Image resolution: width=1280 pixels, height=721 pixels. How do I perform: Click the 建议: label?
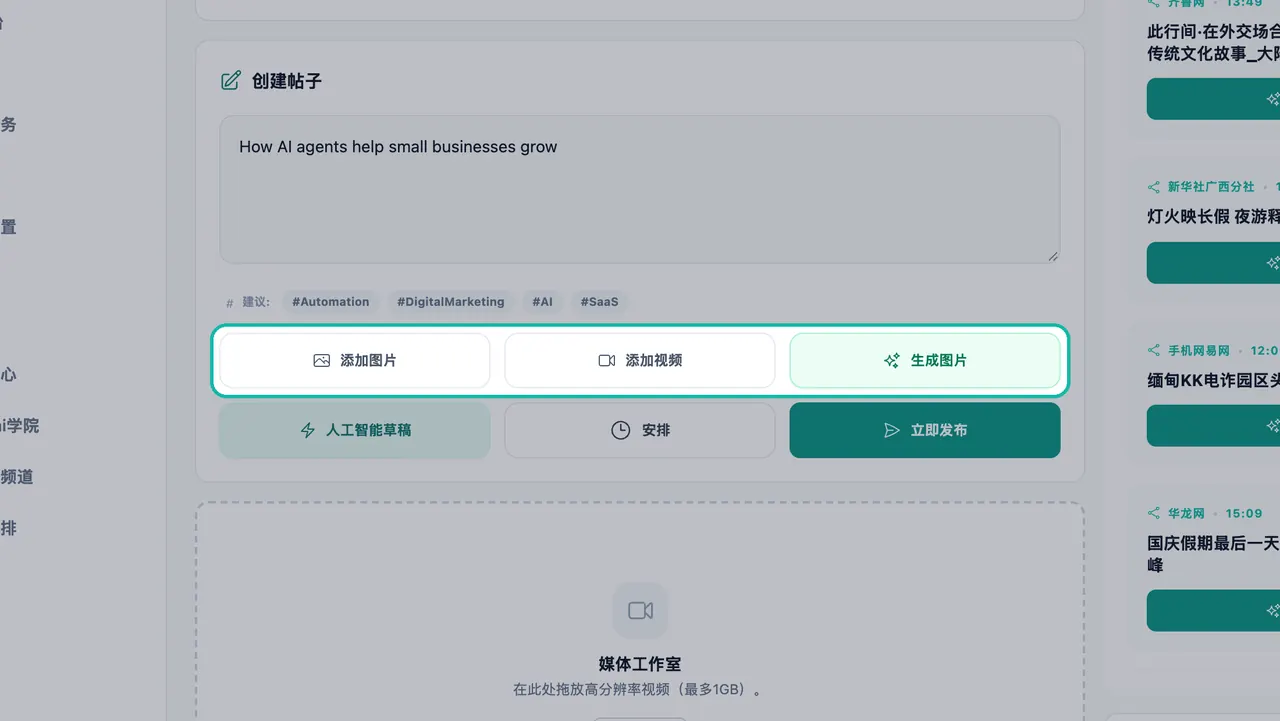(x=256, y=302)
